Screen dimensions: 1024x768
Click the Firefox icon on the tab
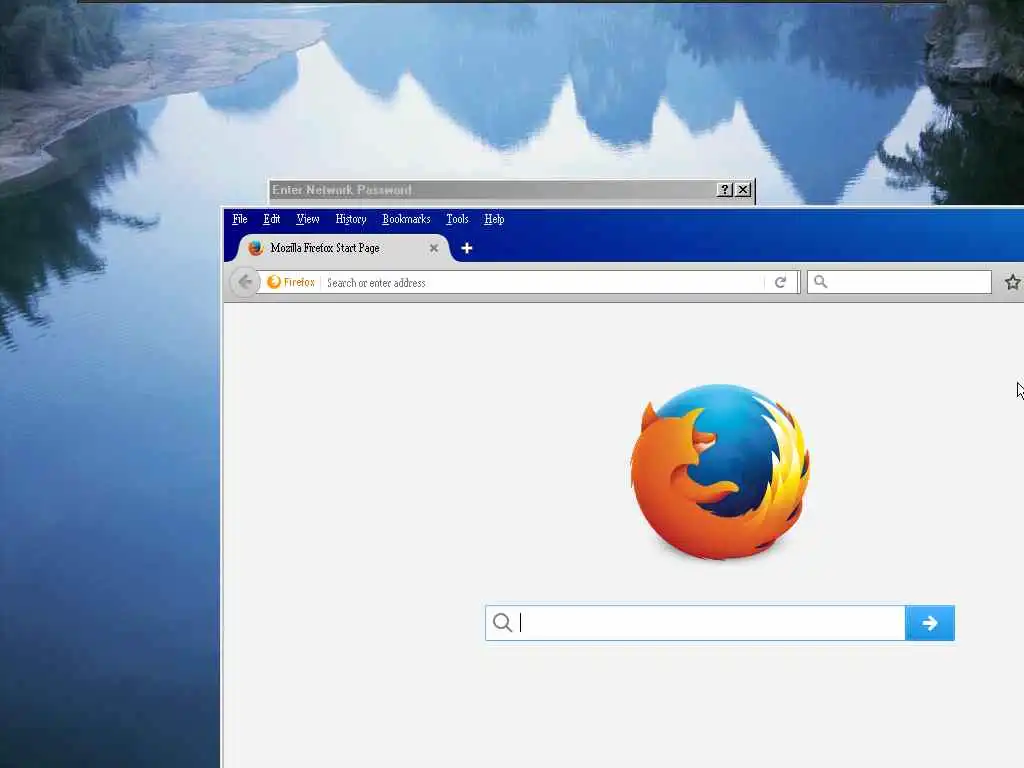coord(255,248)
